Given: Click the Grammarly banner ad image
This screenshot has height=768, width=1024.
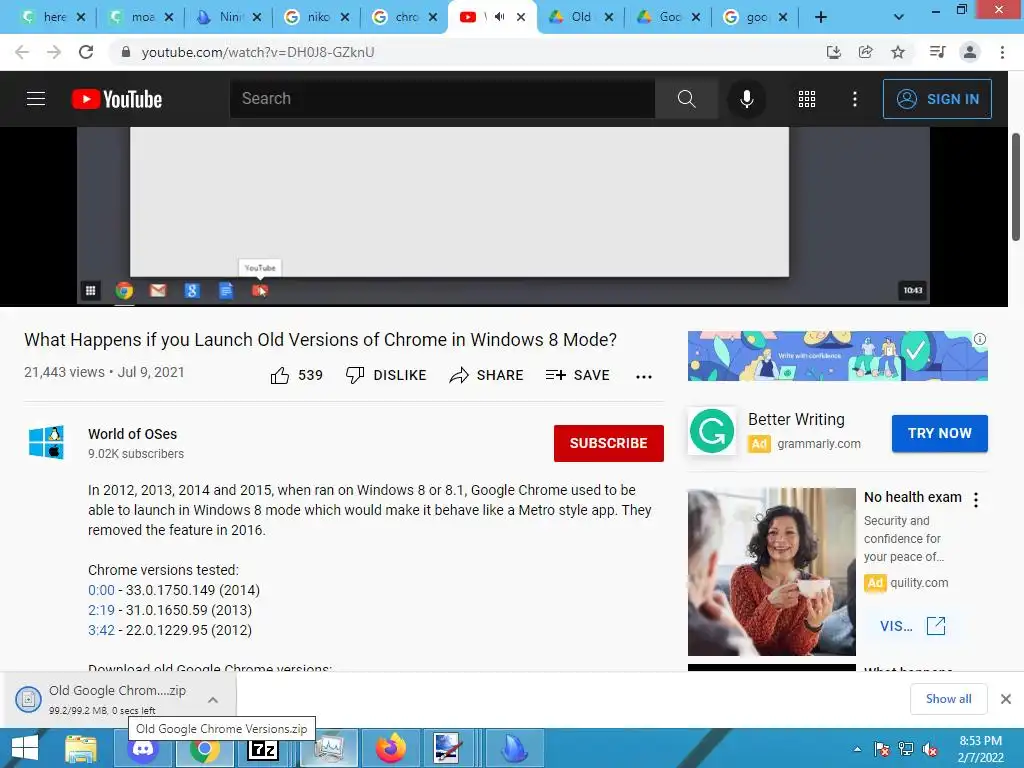Looking at the screenshot, I should [x=837, y=356].
